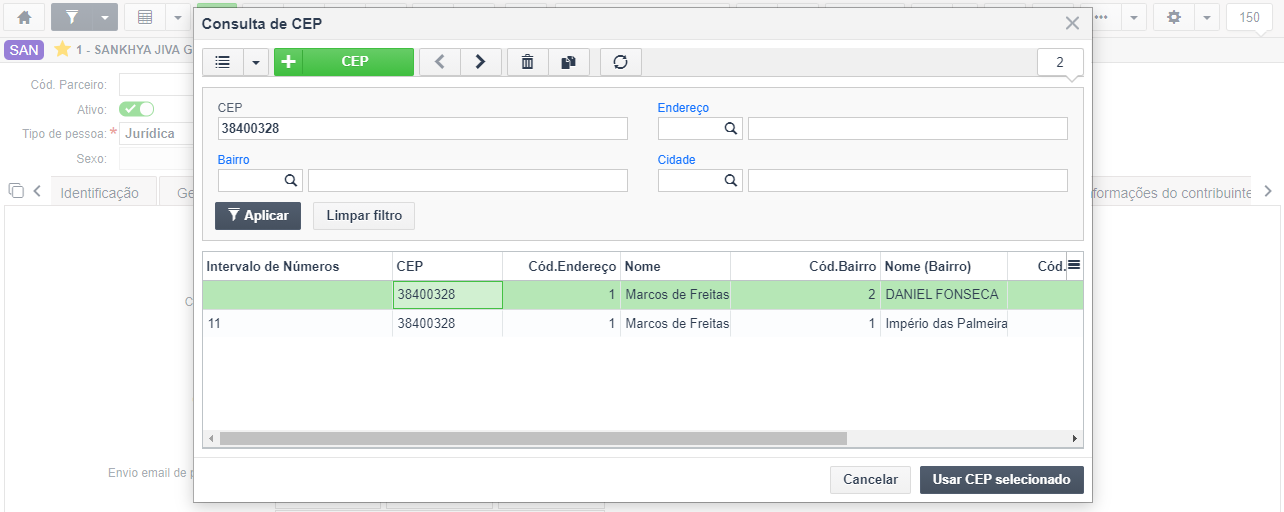Go to previous record arrow
Viewport: 1284px width, 512px height.
(439, 62)
